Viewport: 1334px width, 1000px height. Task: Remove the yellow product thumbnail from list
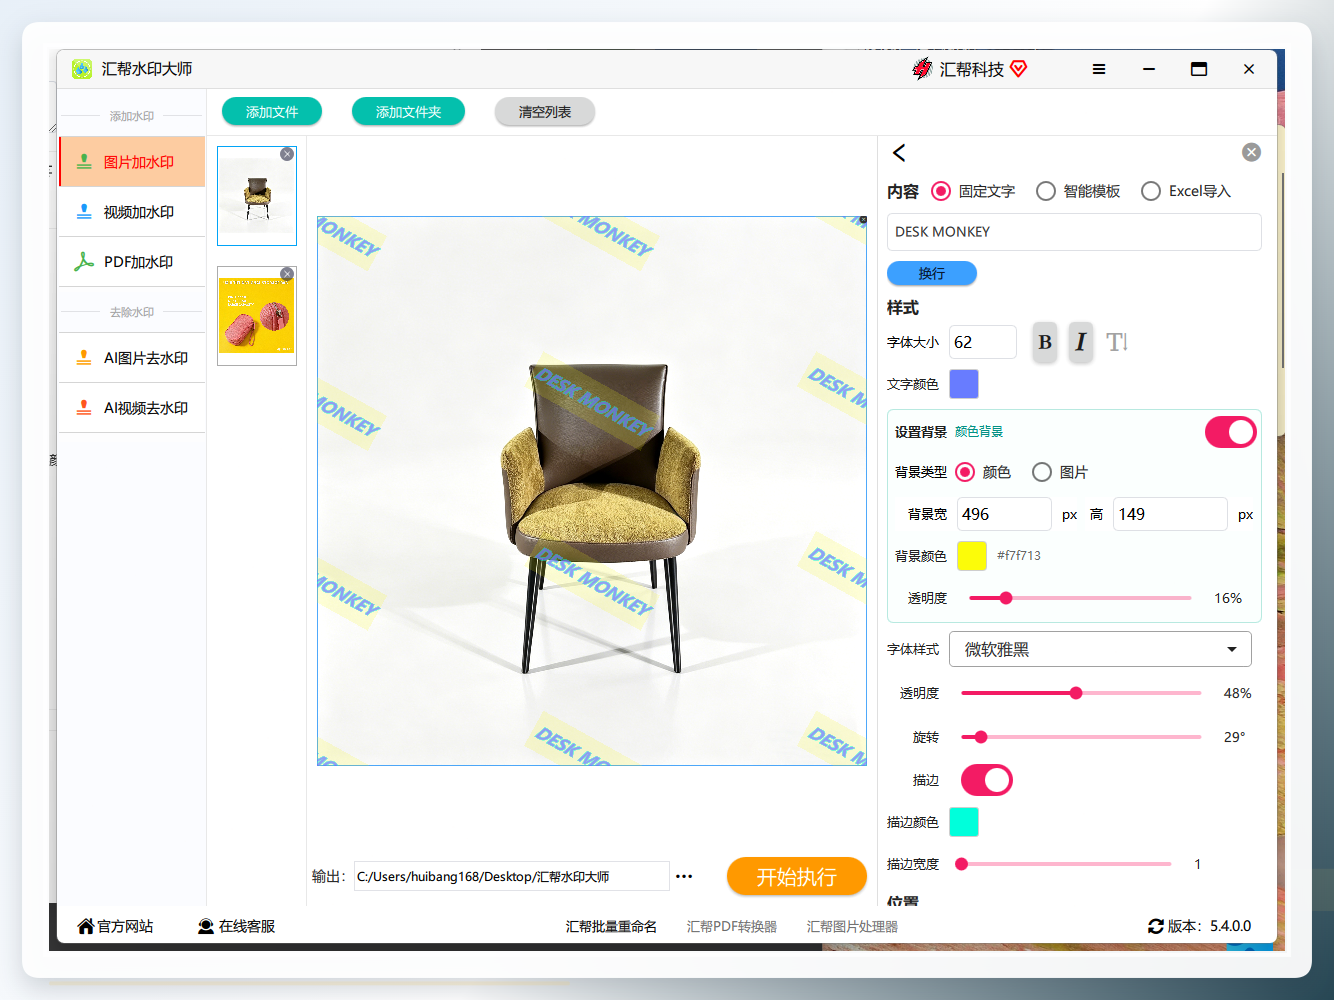[x=287, y=274]
